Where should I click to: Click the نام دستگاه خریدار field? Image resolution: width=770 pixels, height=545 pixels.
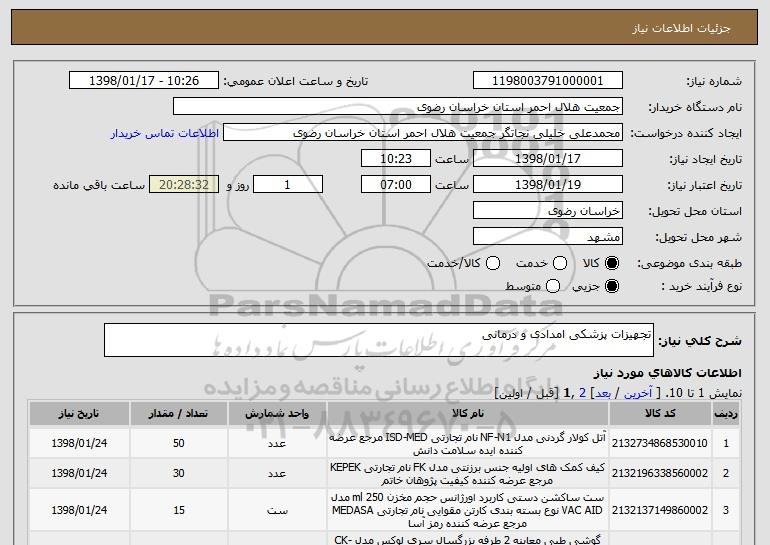(x=398, y=107)
